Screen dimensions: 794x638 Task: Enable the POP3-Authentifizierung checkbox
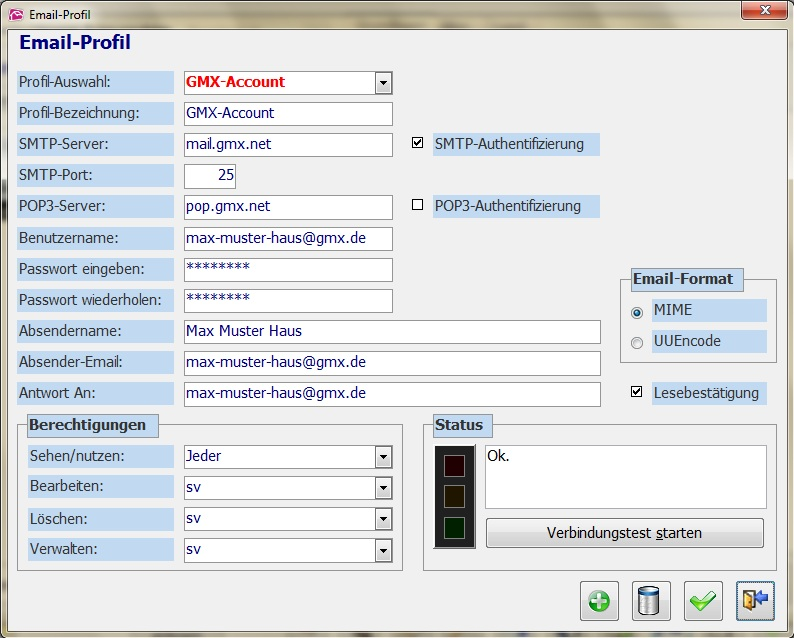click(x=418, y=205)
